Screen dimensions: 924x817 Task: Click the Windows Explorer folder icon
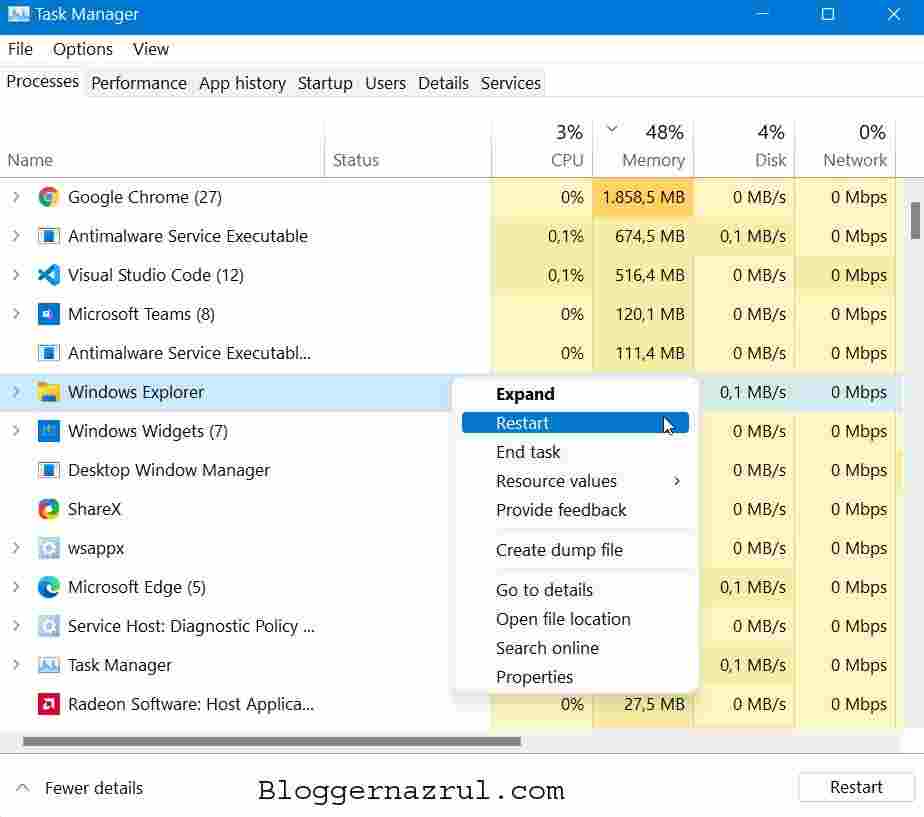click(x=48, y=392)
